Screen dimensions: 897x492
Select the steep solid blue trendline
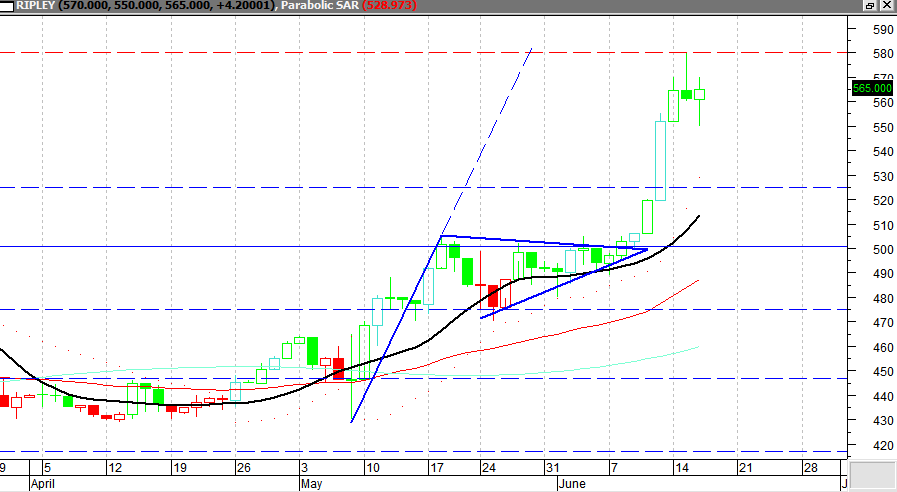coord(396,329)
